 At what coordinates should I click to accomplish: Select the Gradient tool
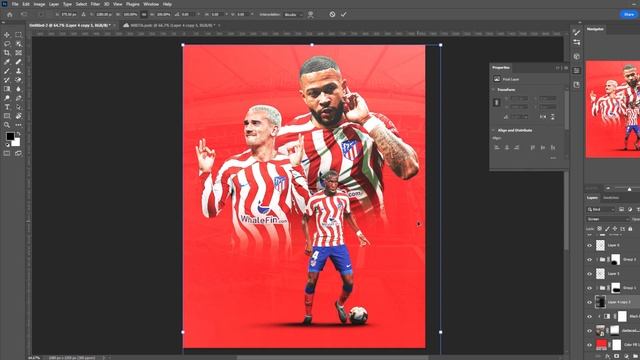[7, 89]
